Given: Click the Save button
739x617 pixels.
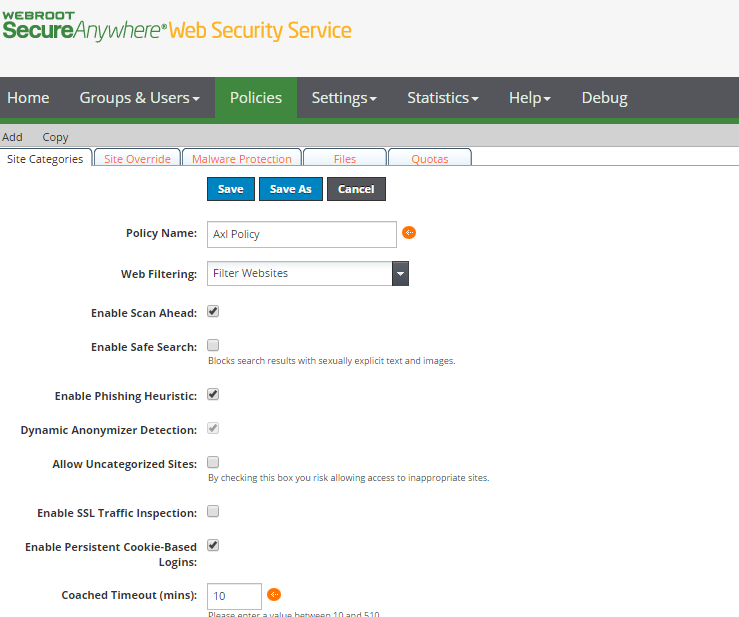Looking at the screenshot, I should point(231,189).
